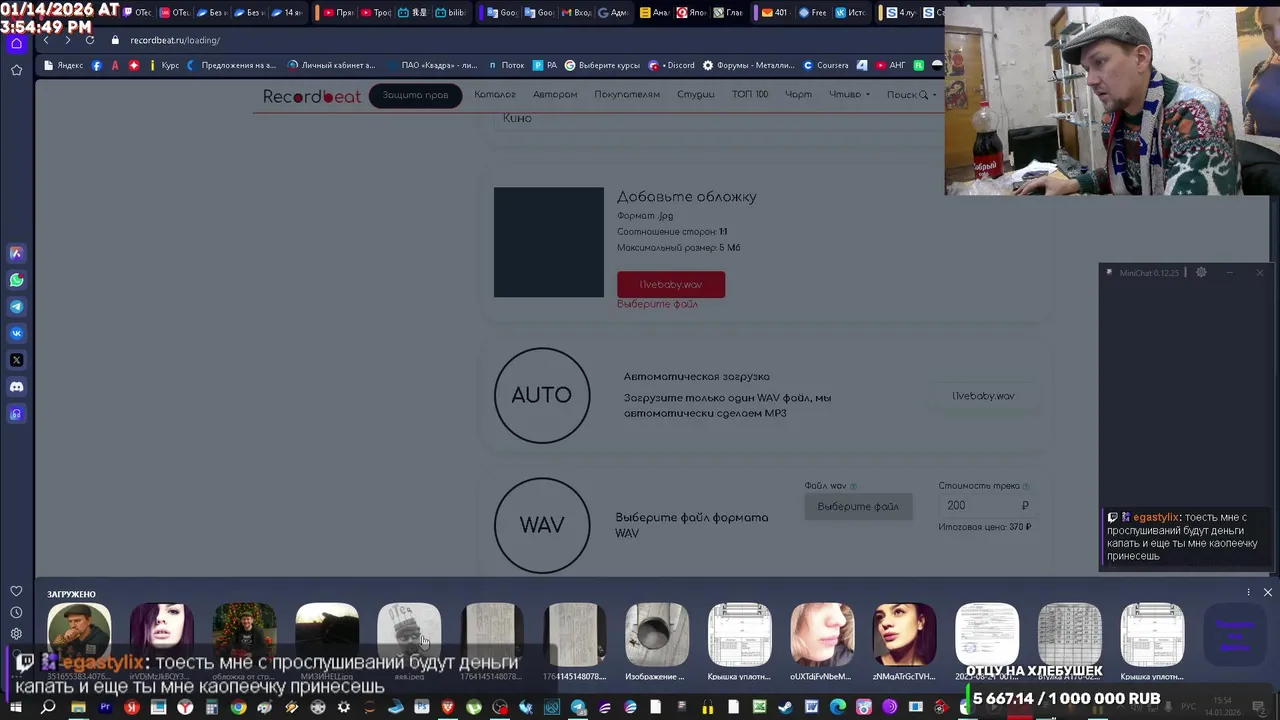Image resolution: width=1280 pixels, height=720 pixels.
Task: Expand the Чтиво dropdown menu
Action: click(x=849, y=95)
